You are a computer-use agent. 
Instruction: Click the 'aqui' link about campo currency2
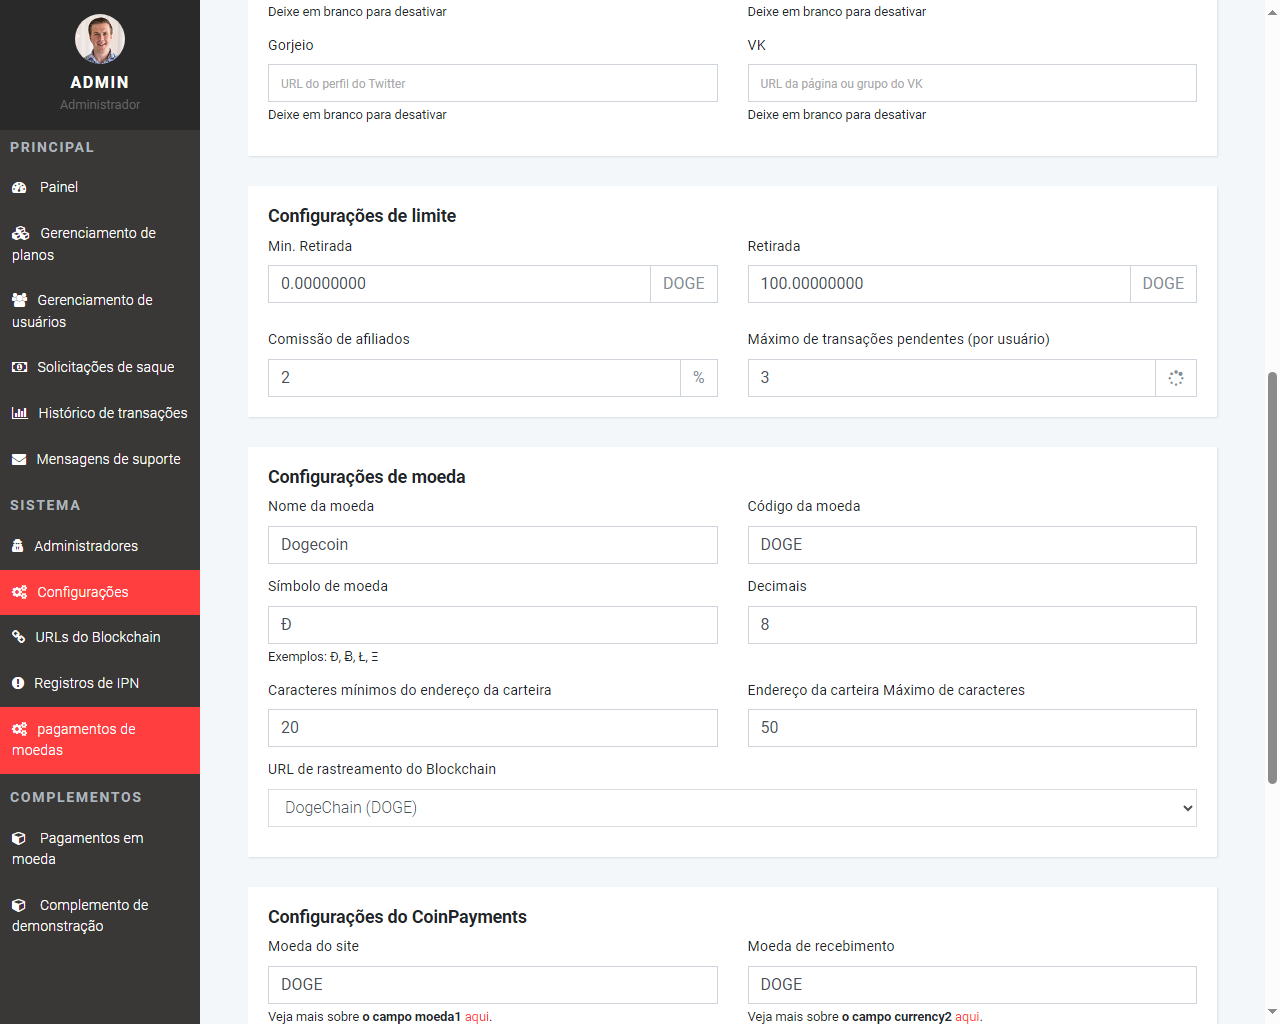(967, 1016)
